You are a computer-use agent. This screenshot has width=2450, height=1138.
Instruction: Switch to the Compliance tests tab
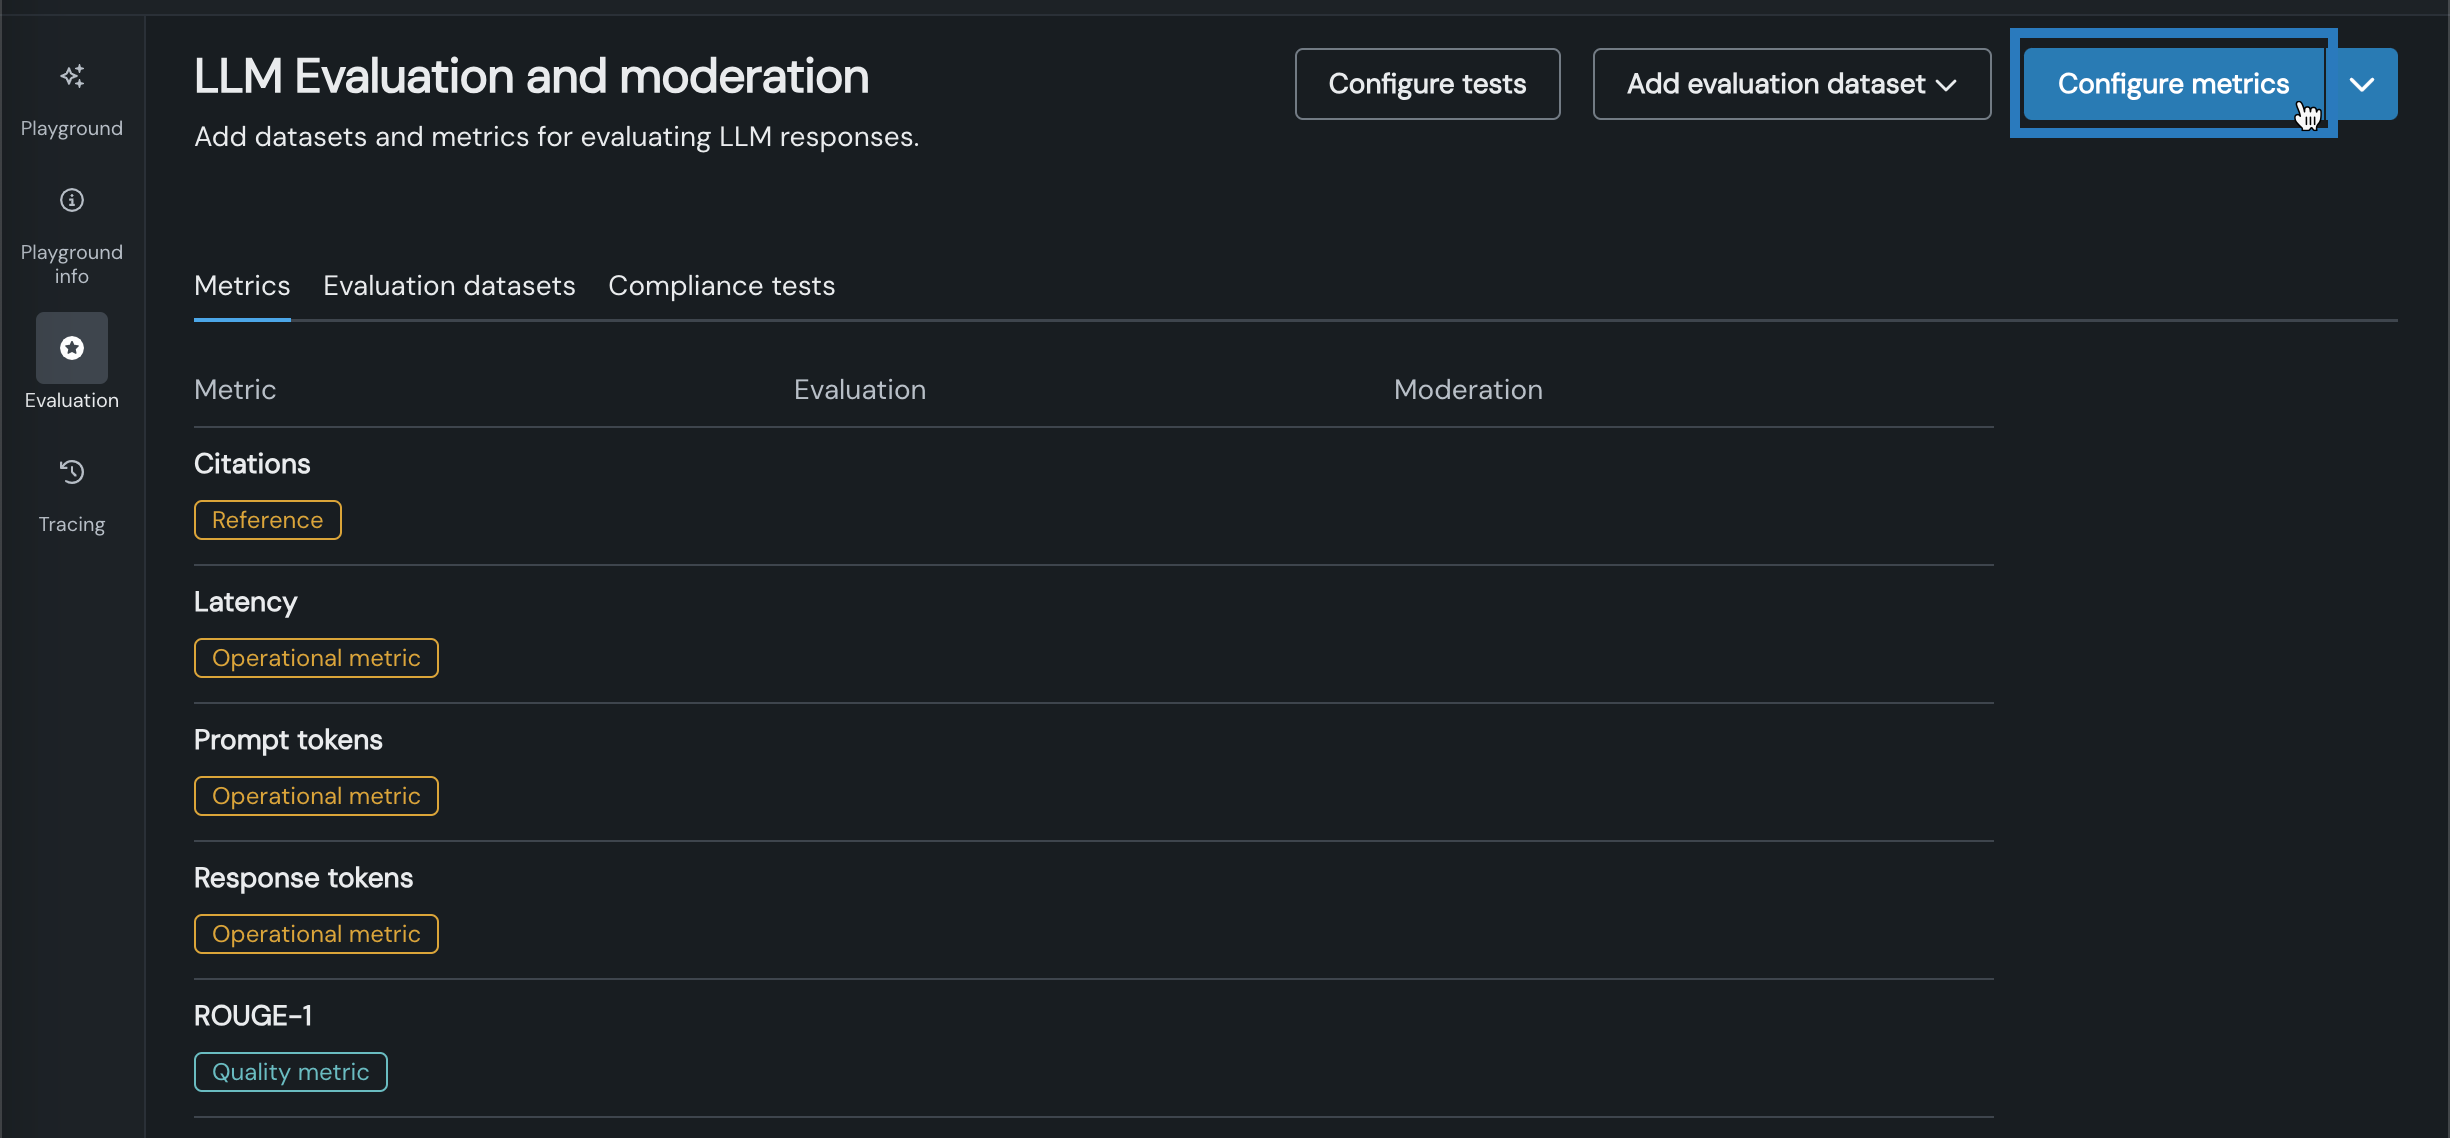pos(721,286)
